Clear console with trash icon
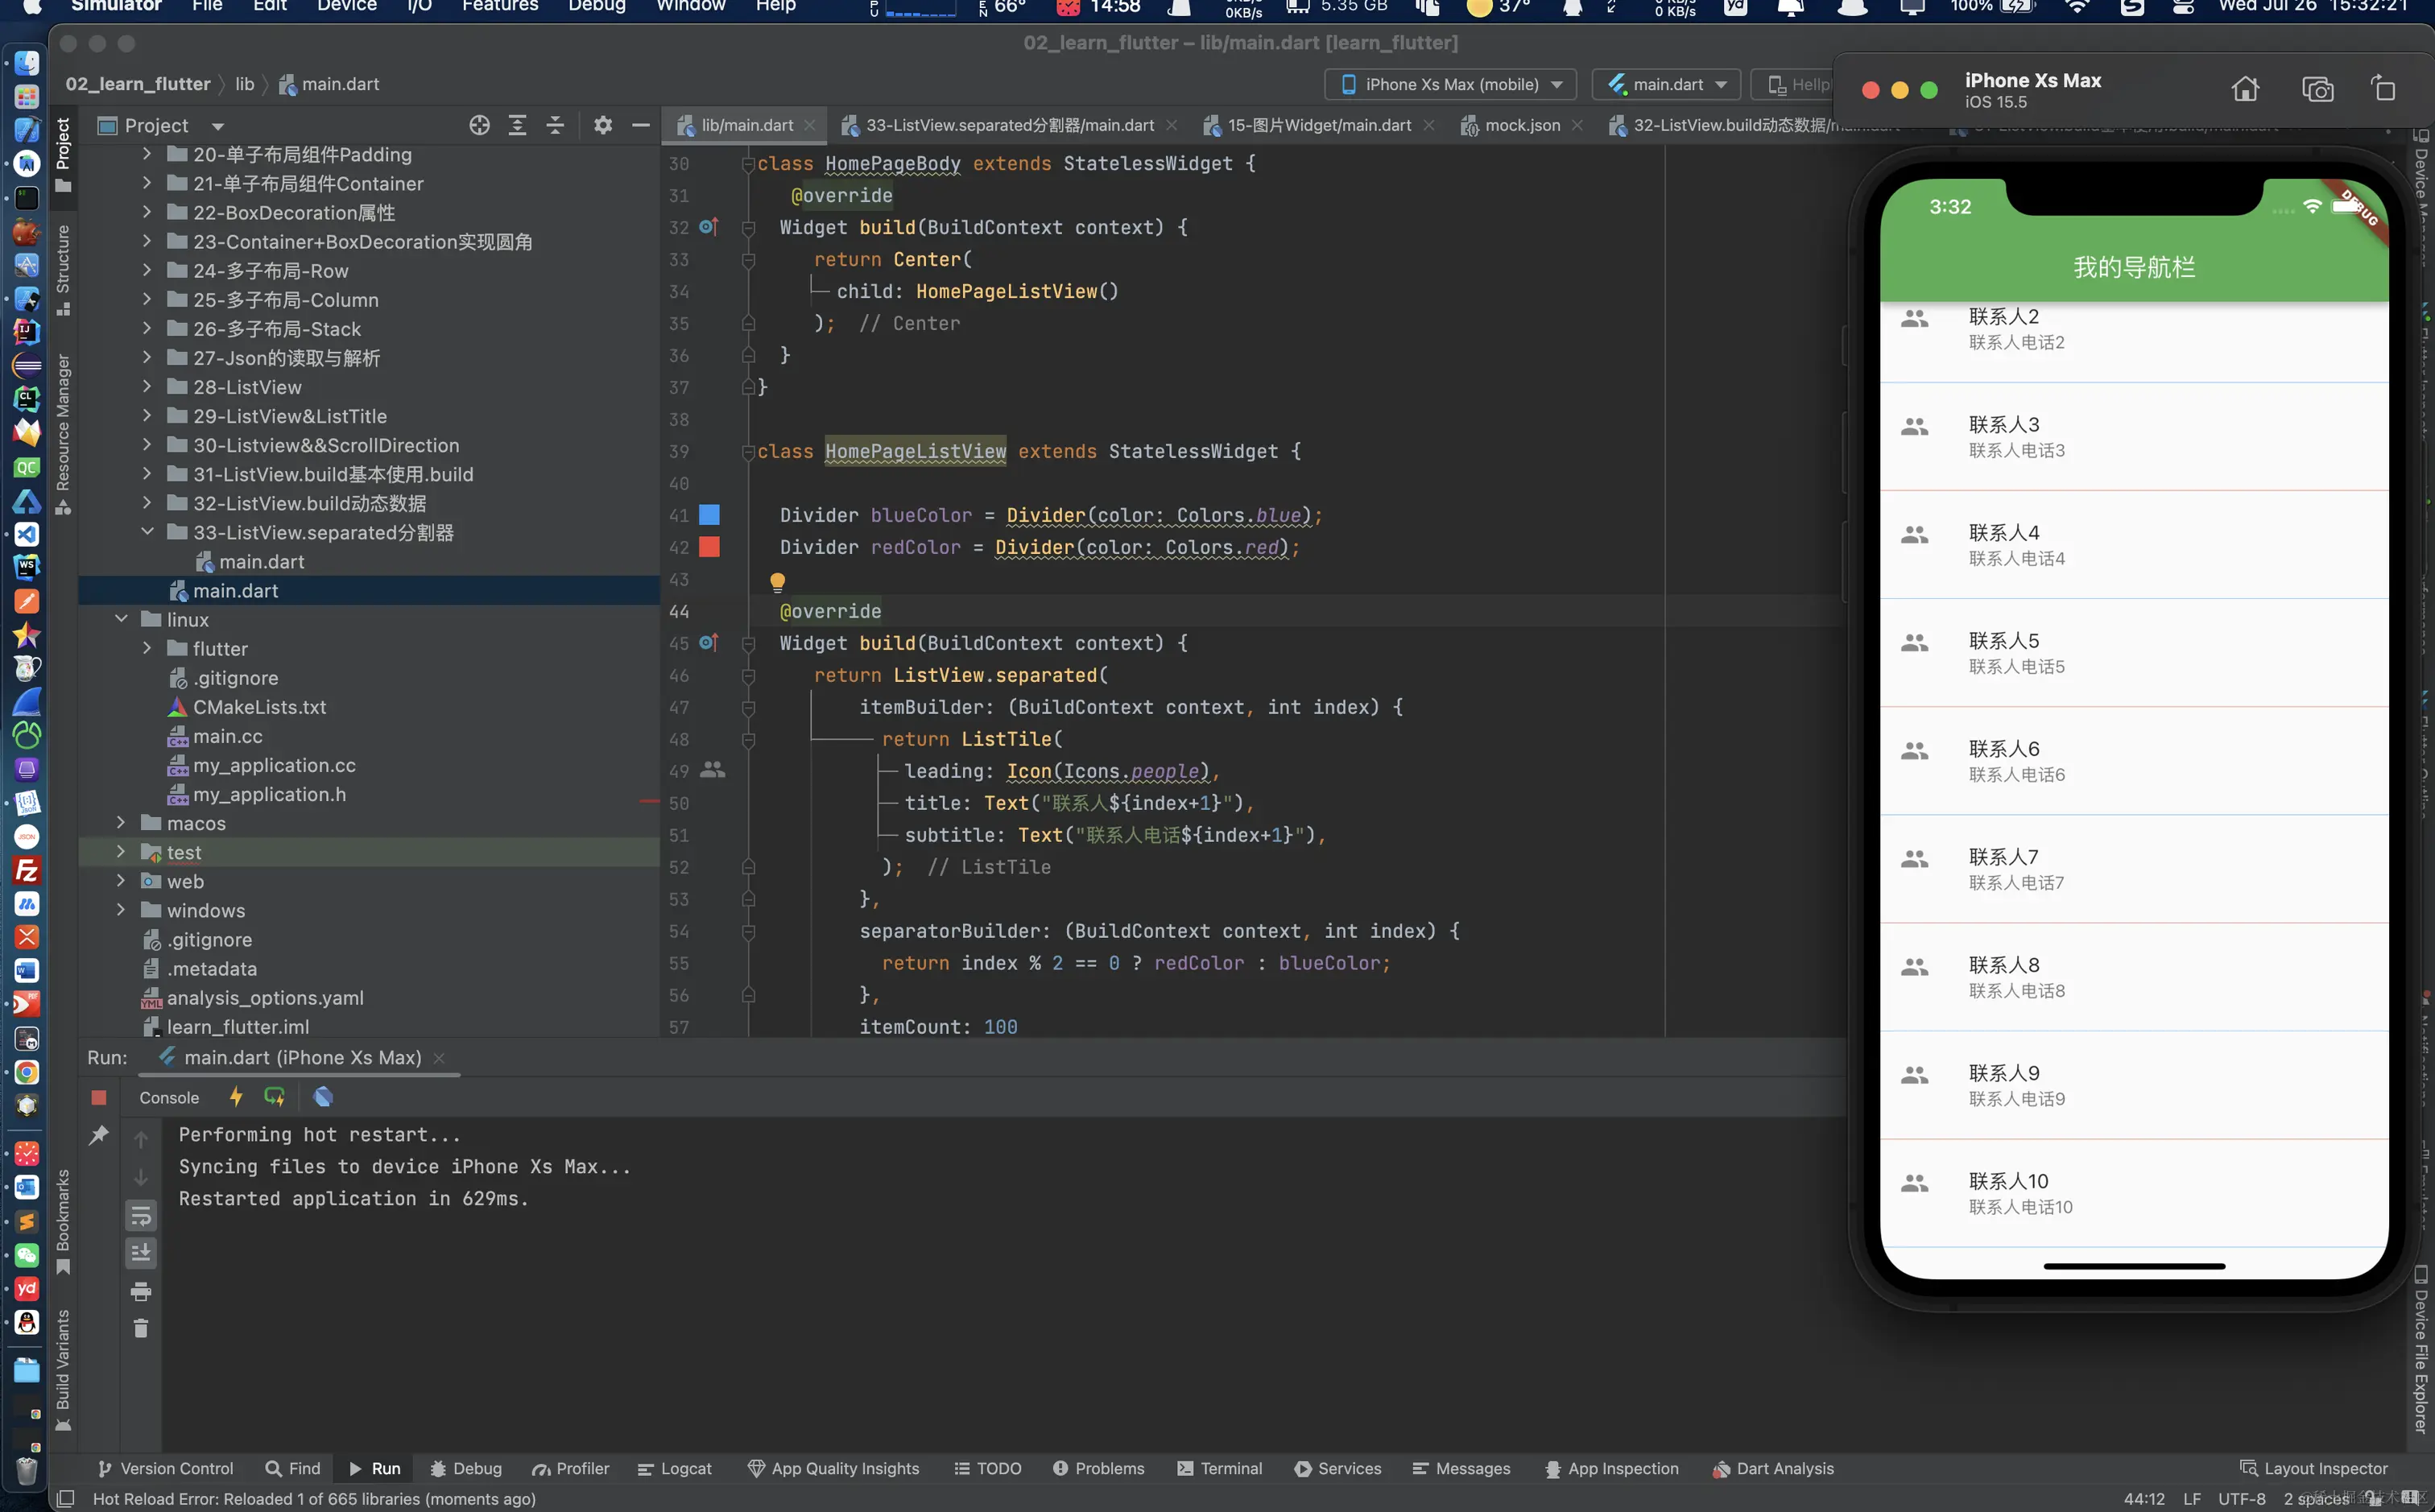This screenshot has width=2435, height=1512. tap(141, 1328)
